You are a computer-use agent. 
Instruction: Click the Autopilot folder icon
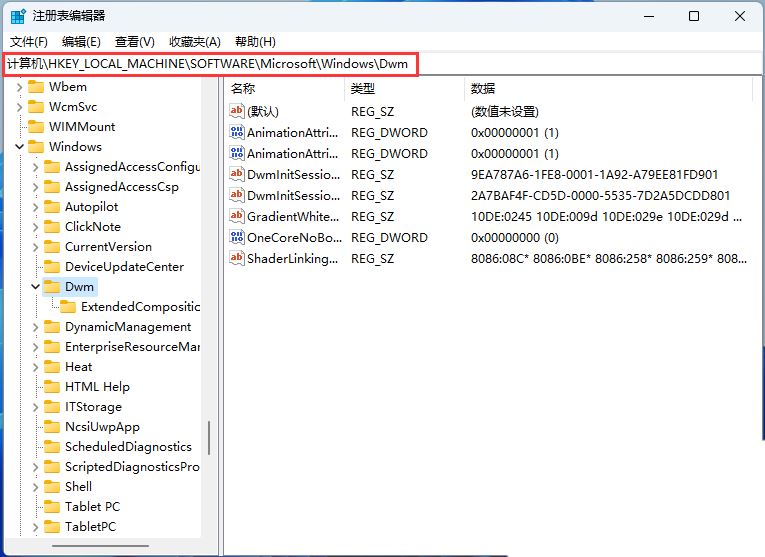(x=52, y=207)
